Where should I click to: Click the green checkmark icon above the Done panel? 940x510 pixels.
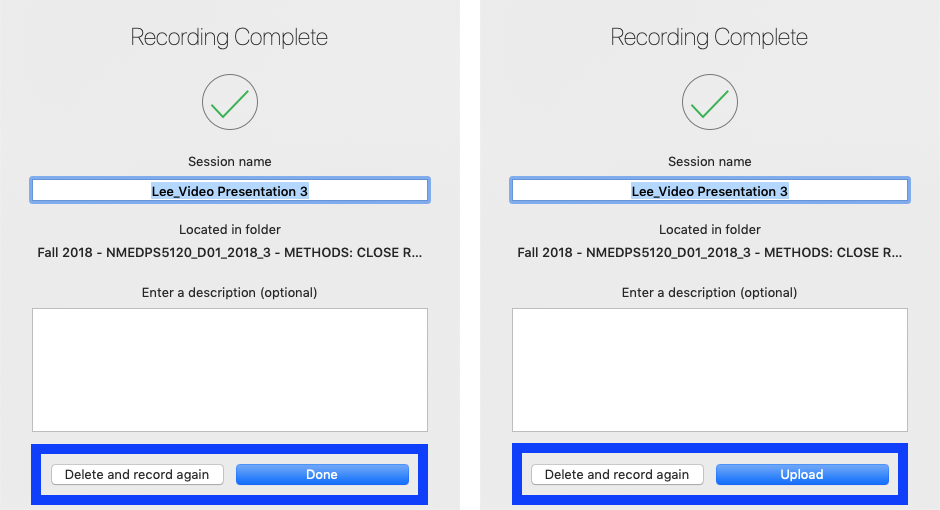click(x=230, y=102)
